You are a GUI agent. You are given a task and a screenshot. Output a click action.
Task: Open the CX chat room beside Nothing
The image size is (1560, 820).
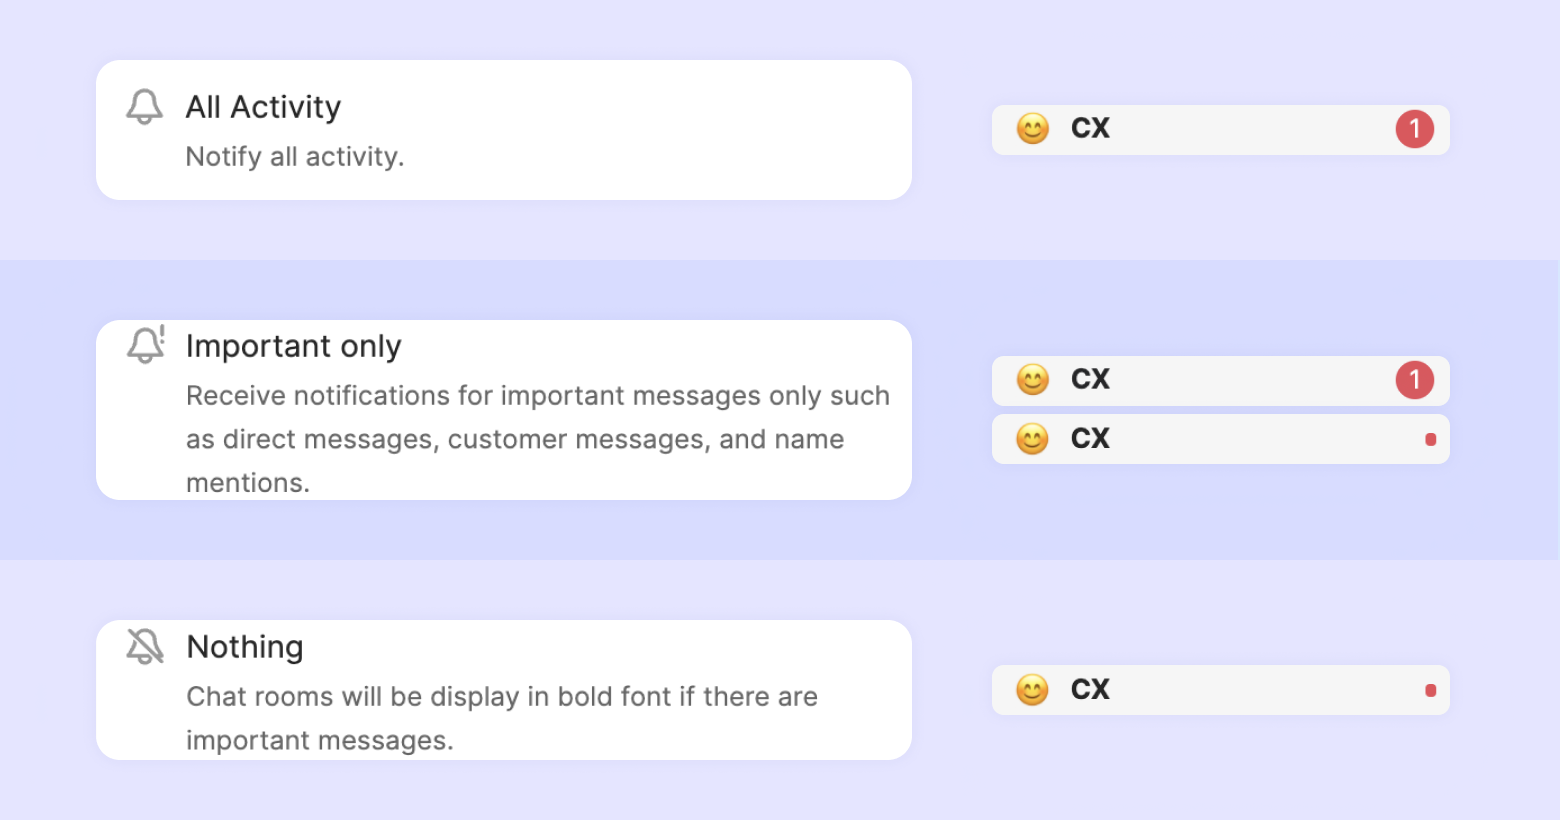point(1220,690)
